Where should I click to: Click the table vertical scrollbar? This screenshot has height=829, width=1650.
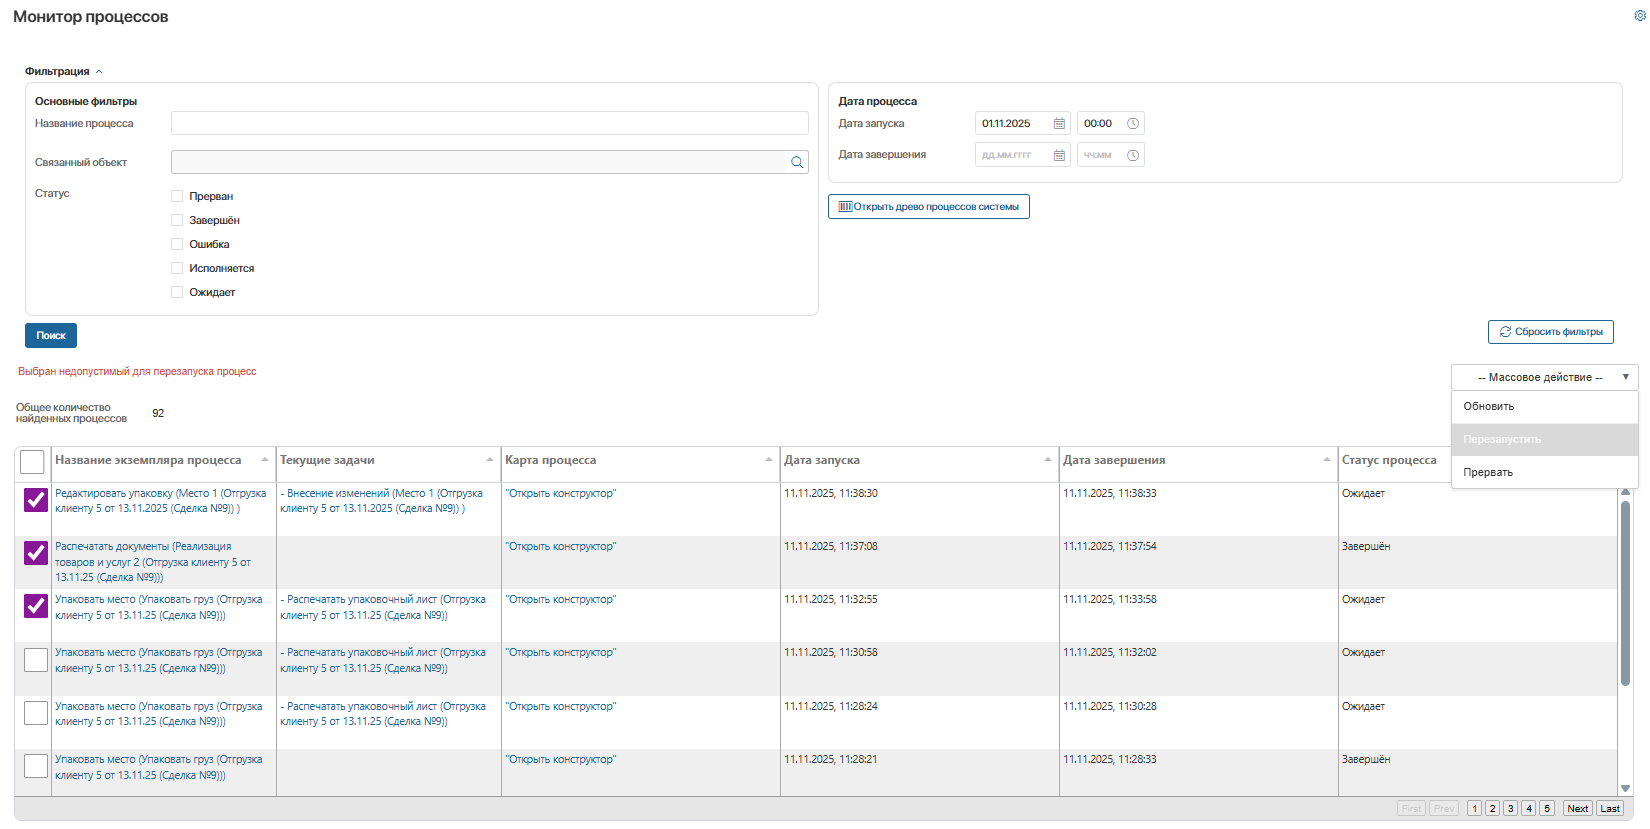coord(1625,600)
